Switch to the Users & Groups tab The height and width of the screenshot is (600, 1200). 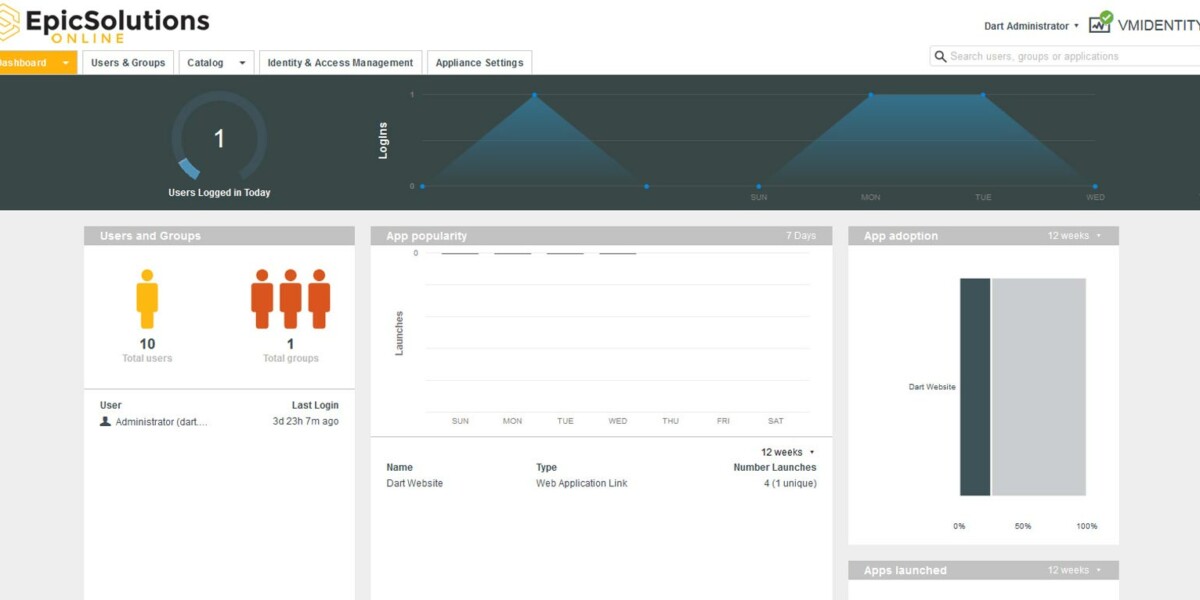(x=127, y=62)
